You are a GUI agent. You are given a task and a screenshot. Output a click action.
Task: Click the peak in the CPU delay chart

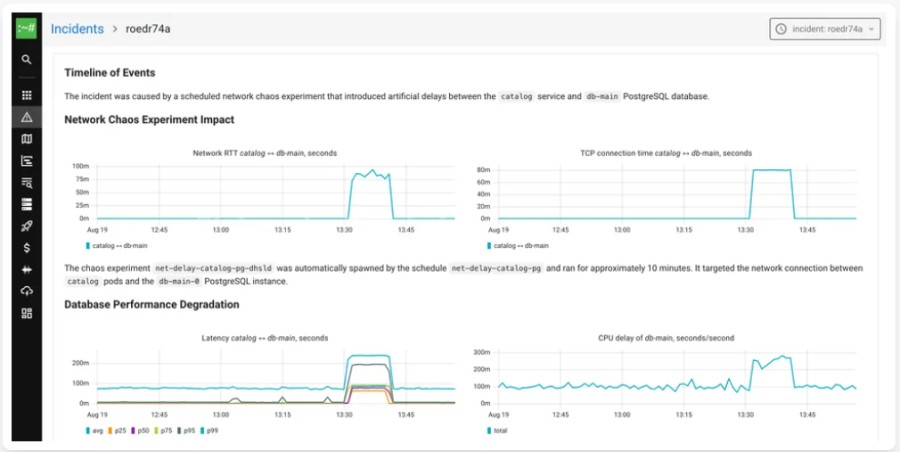[x=782, y=357]
